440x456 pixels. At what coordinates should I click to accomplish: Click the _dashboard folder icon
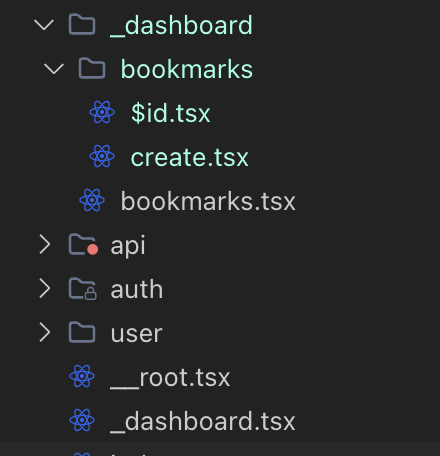tap(82, 24)
